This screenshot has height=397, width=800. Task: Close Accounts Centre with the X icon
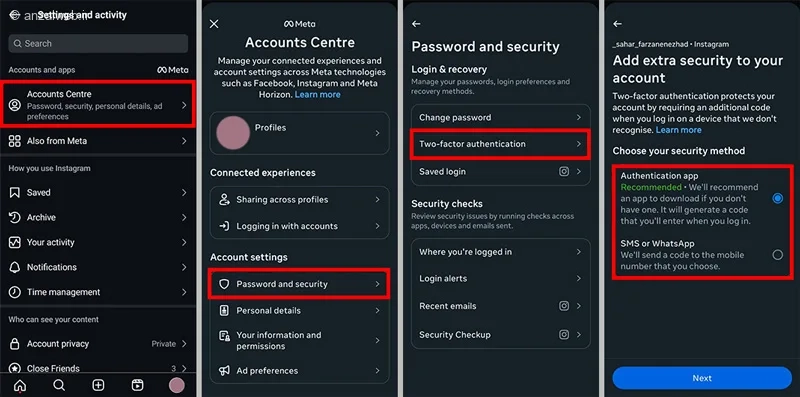coord(214,24)
